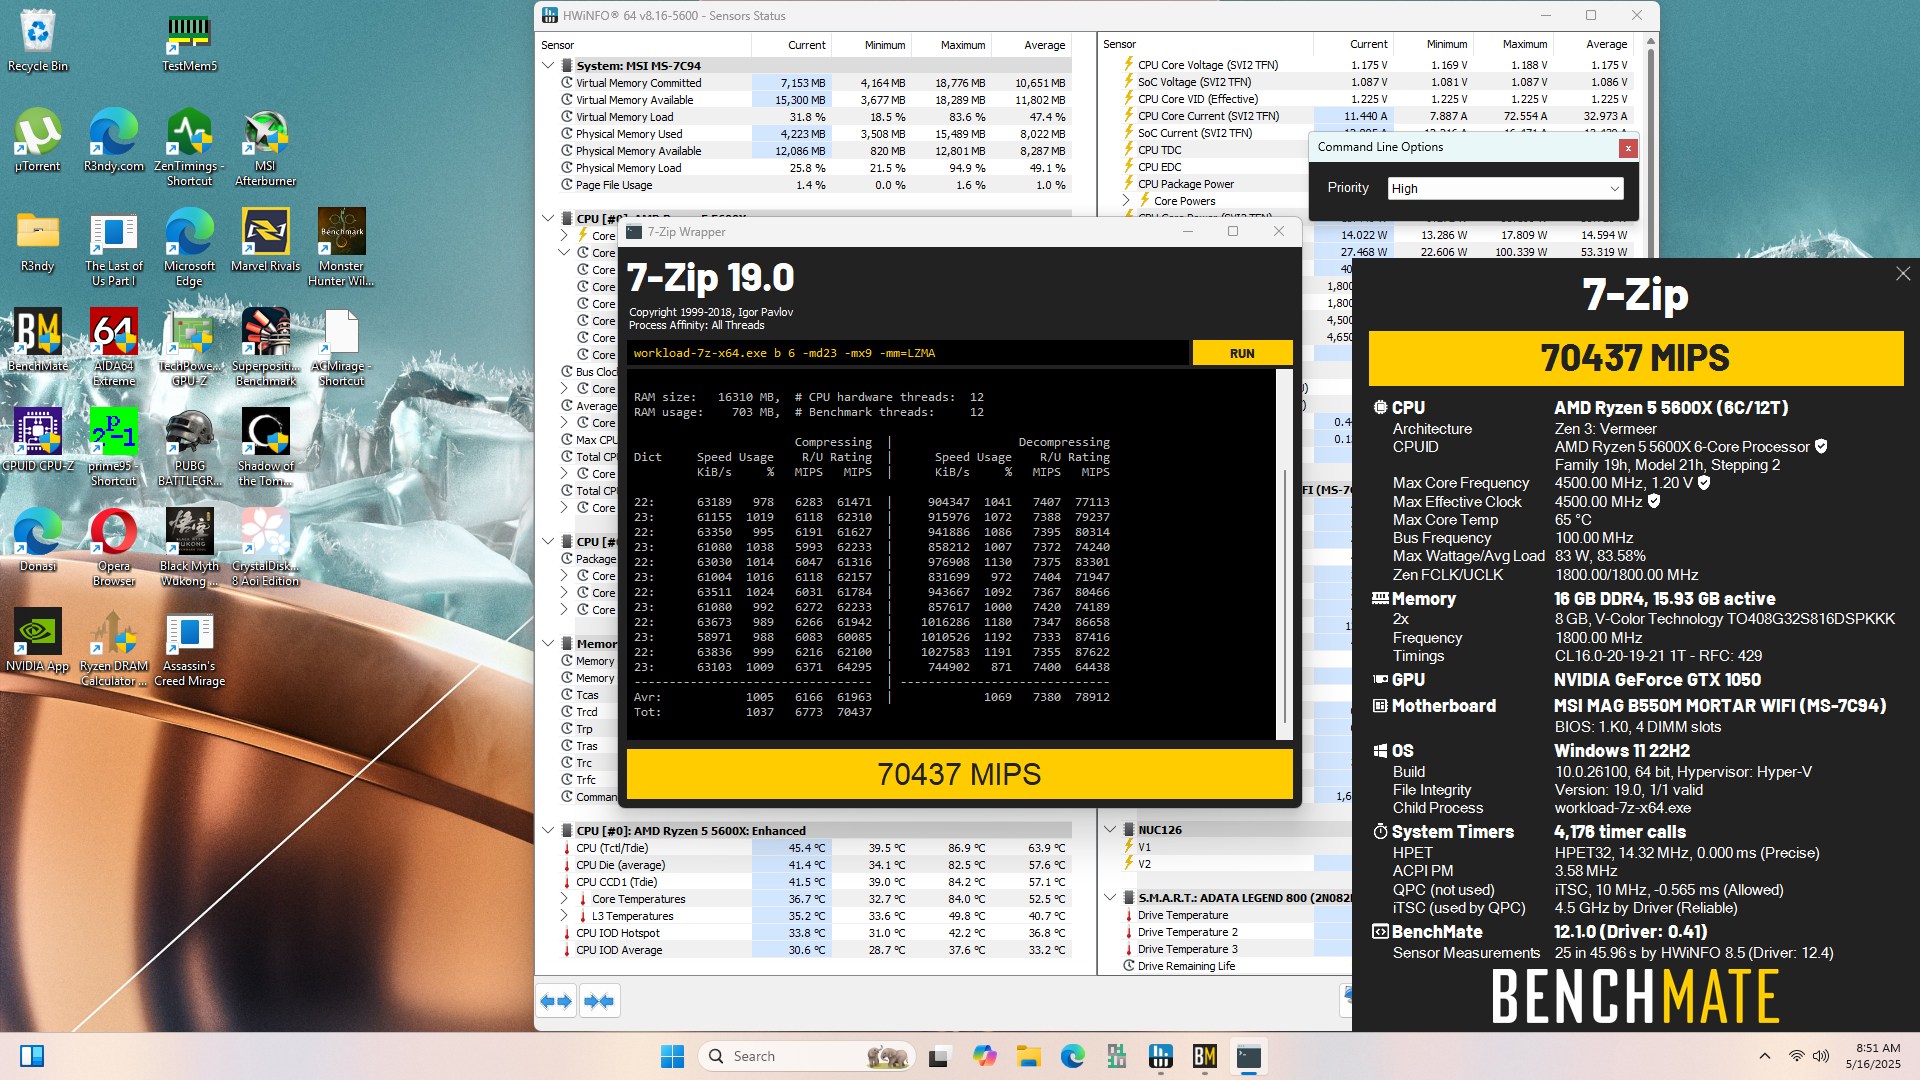Launch ZenTimings shortcut
Image resolution: width=1920 pixels, height=1080 pixels.
pos(189,147)
